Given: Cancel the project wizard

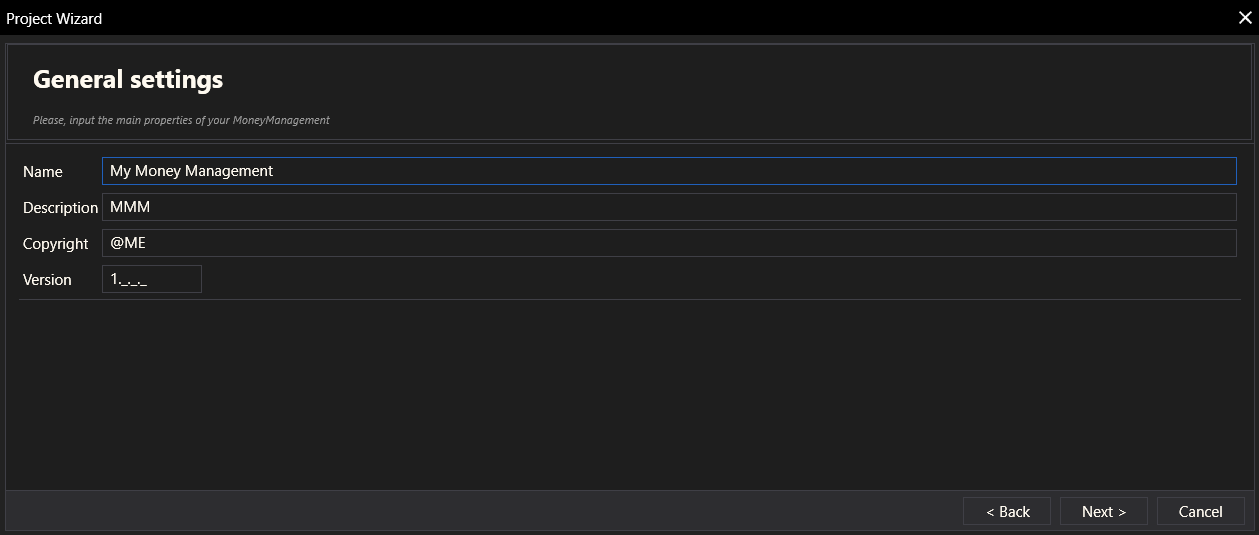Looking at the screenshot, I should 1200,511.
